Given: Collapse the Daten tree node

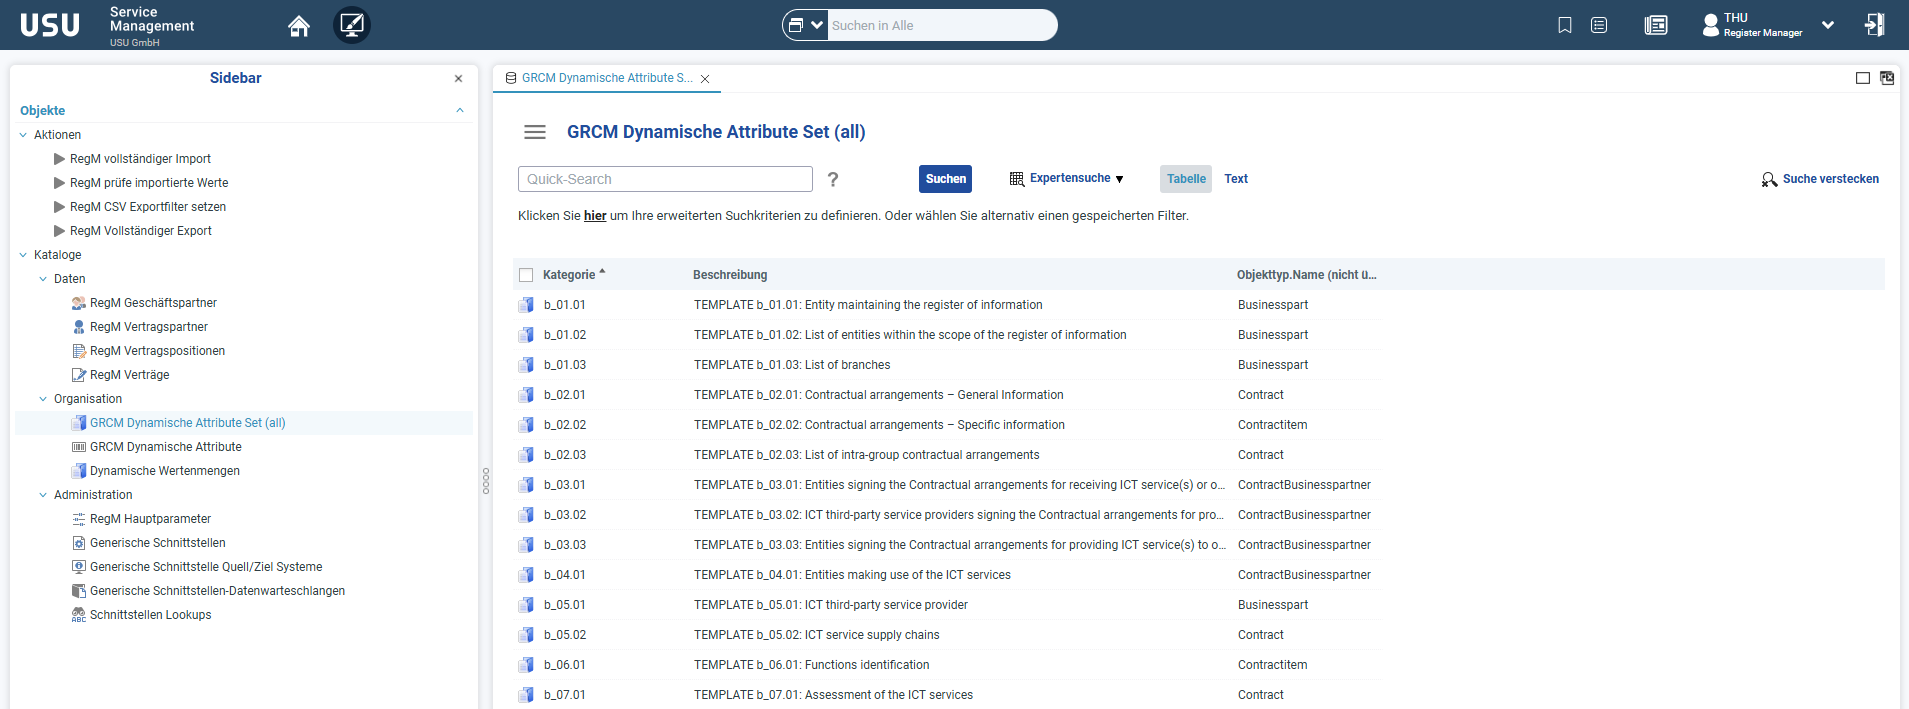Looking at the screenshot, I should [43, 279].
